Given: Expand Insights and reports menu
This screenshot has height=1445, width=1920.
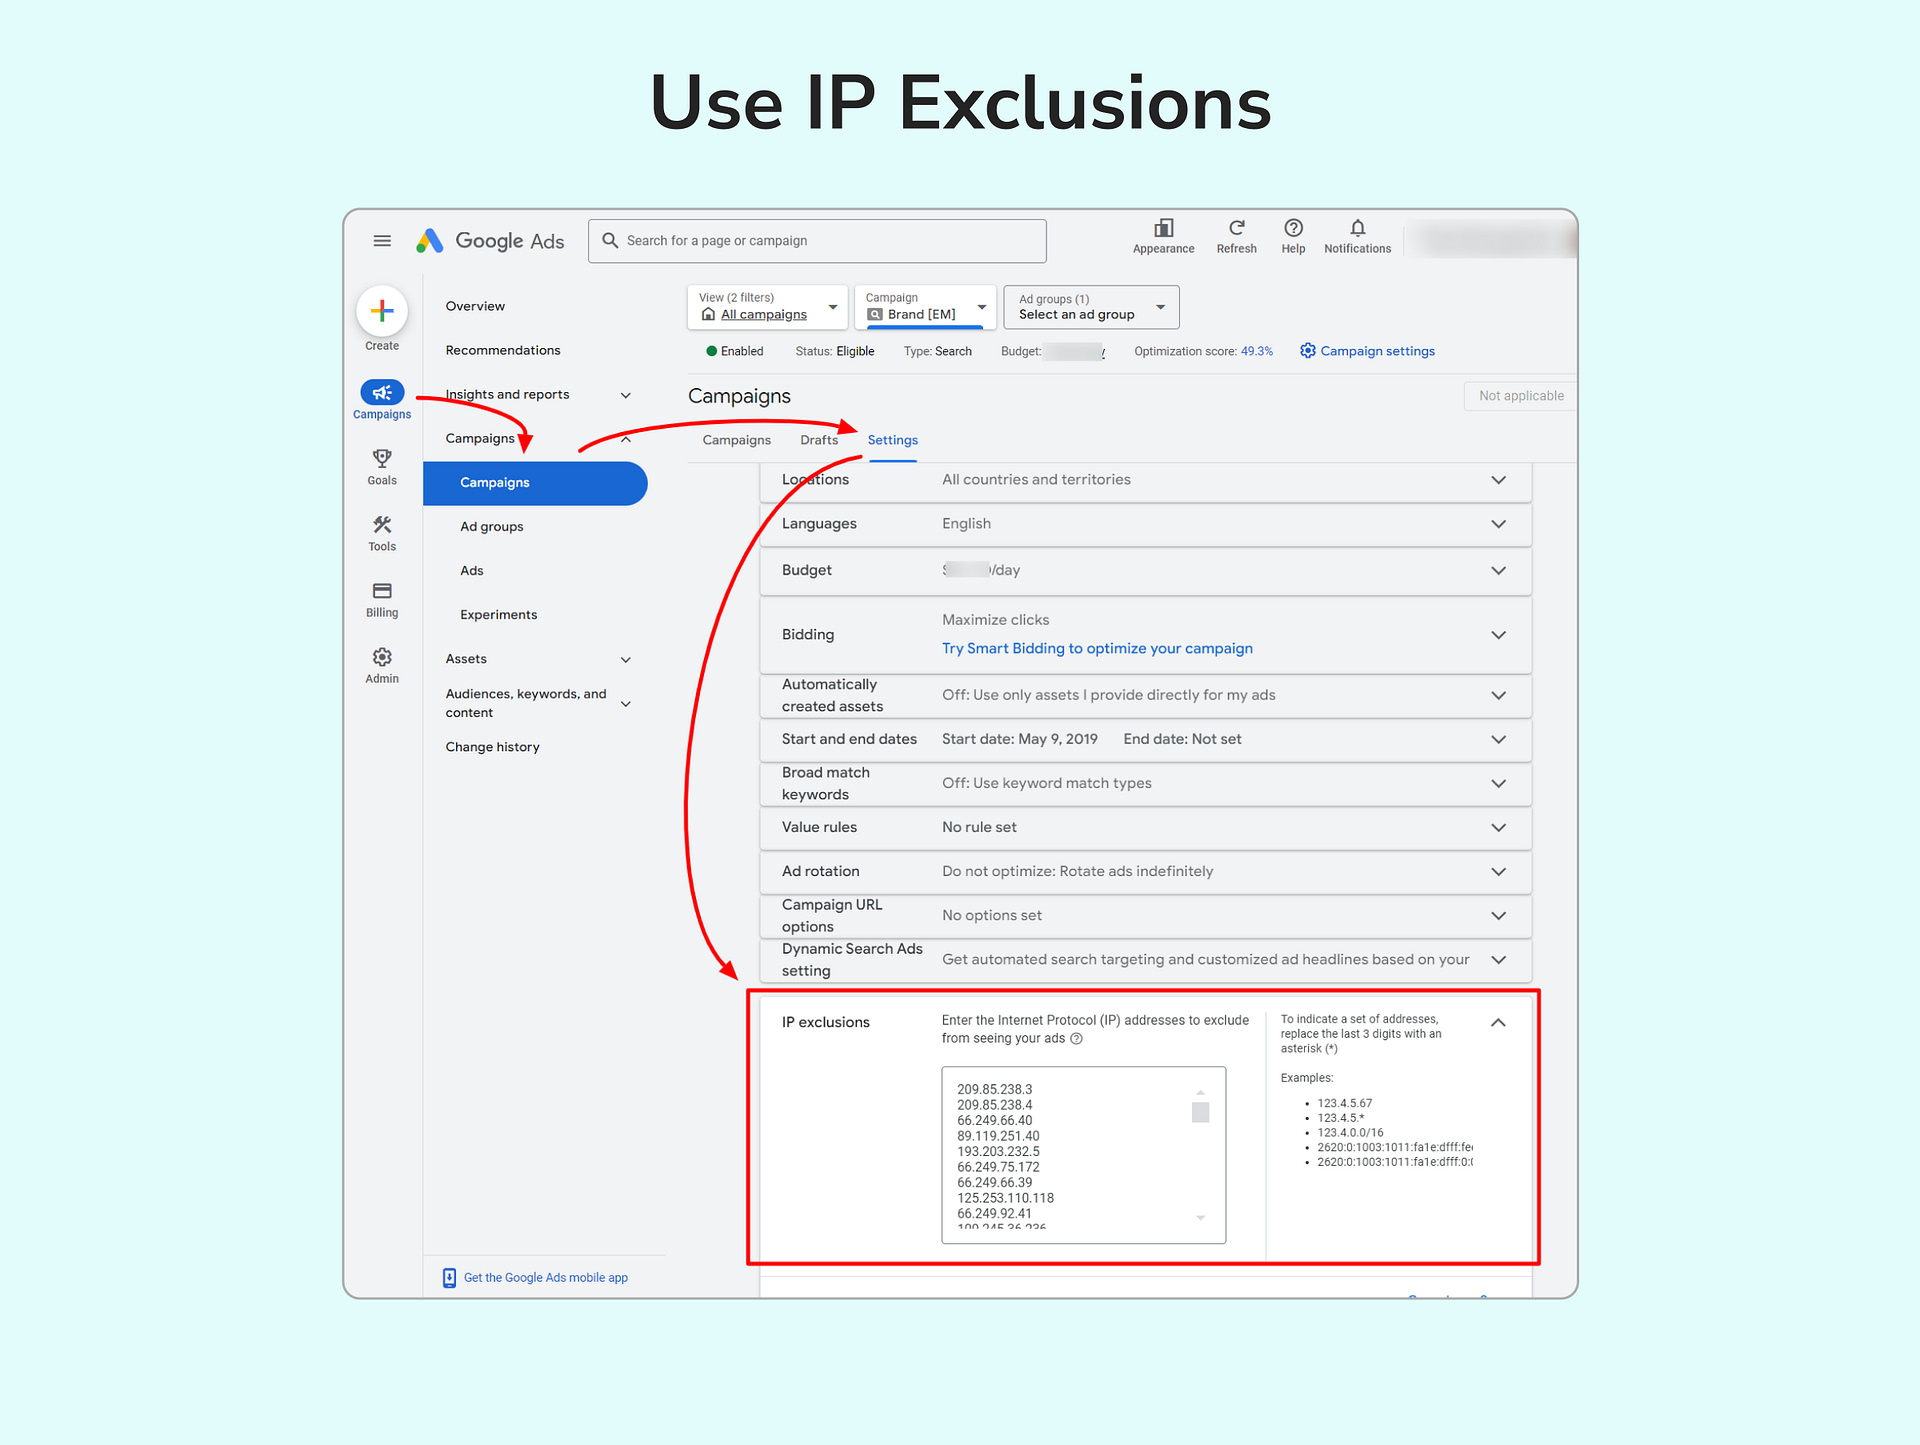Looking at the screenshot, I should tap(626, 395).
